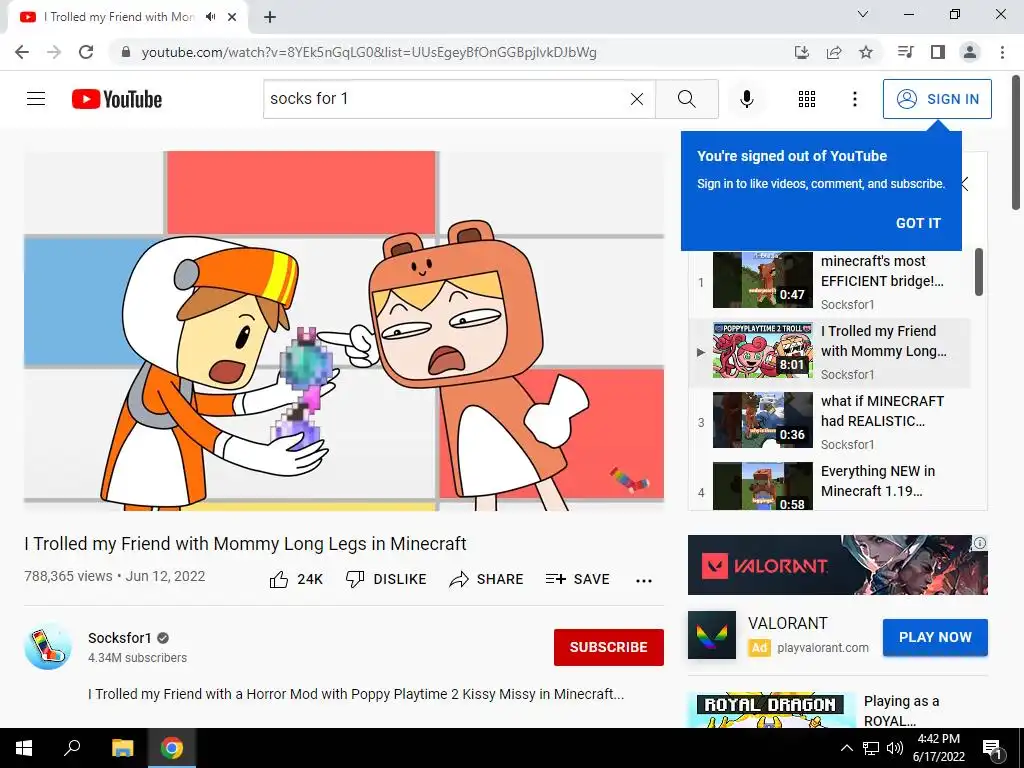This screenshot has width=1024, height=768.
Task: Start voice search with microphone
Action: pyautogui.click(x=746, y=99)
